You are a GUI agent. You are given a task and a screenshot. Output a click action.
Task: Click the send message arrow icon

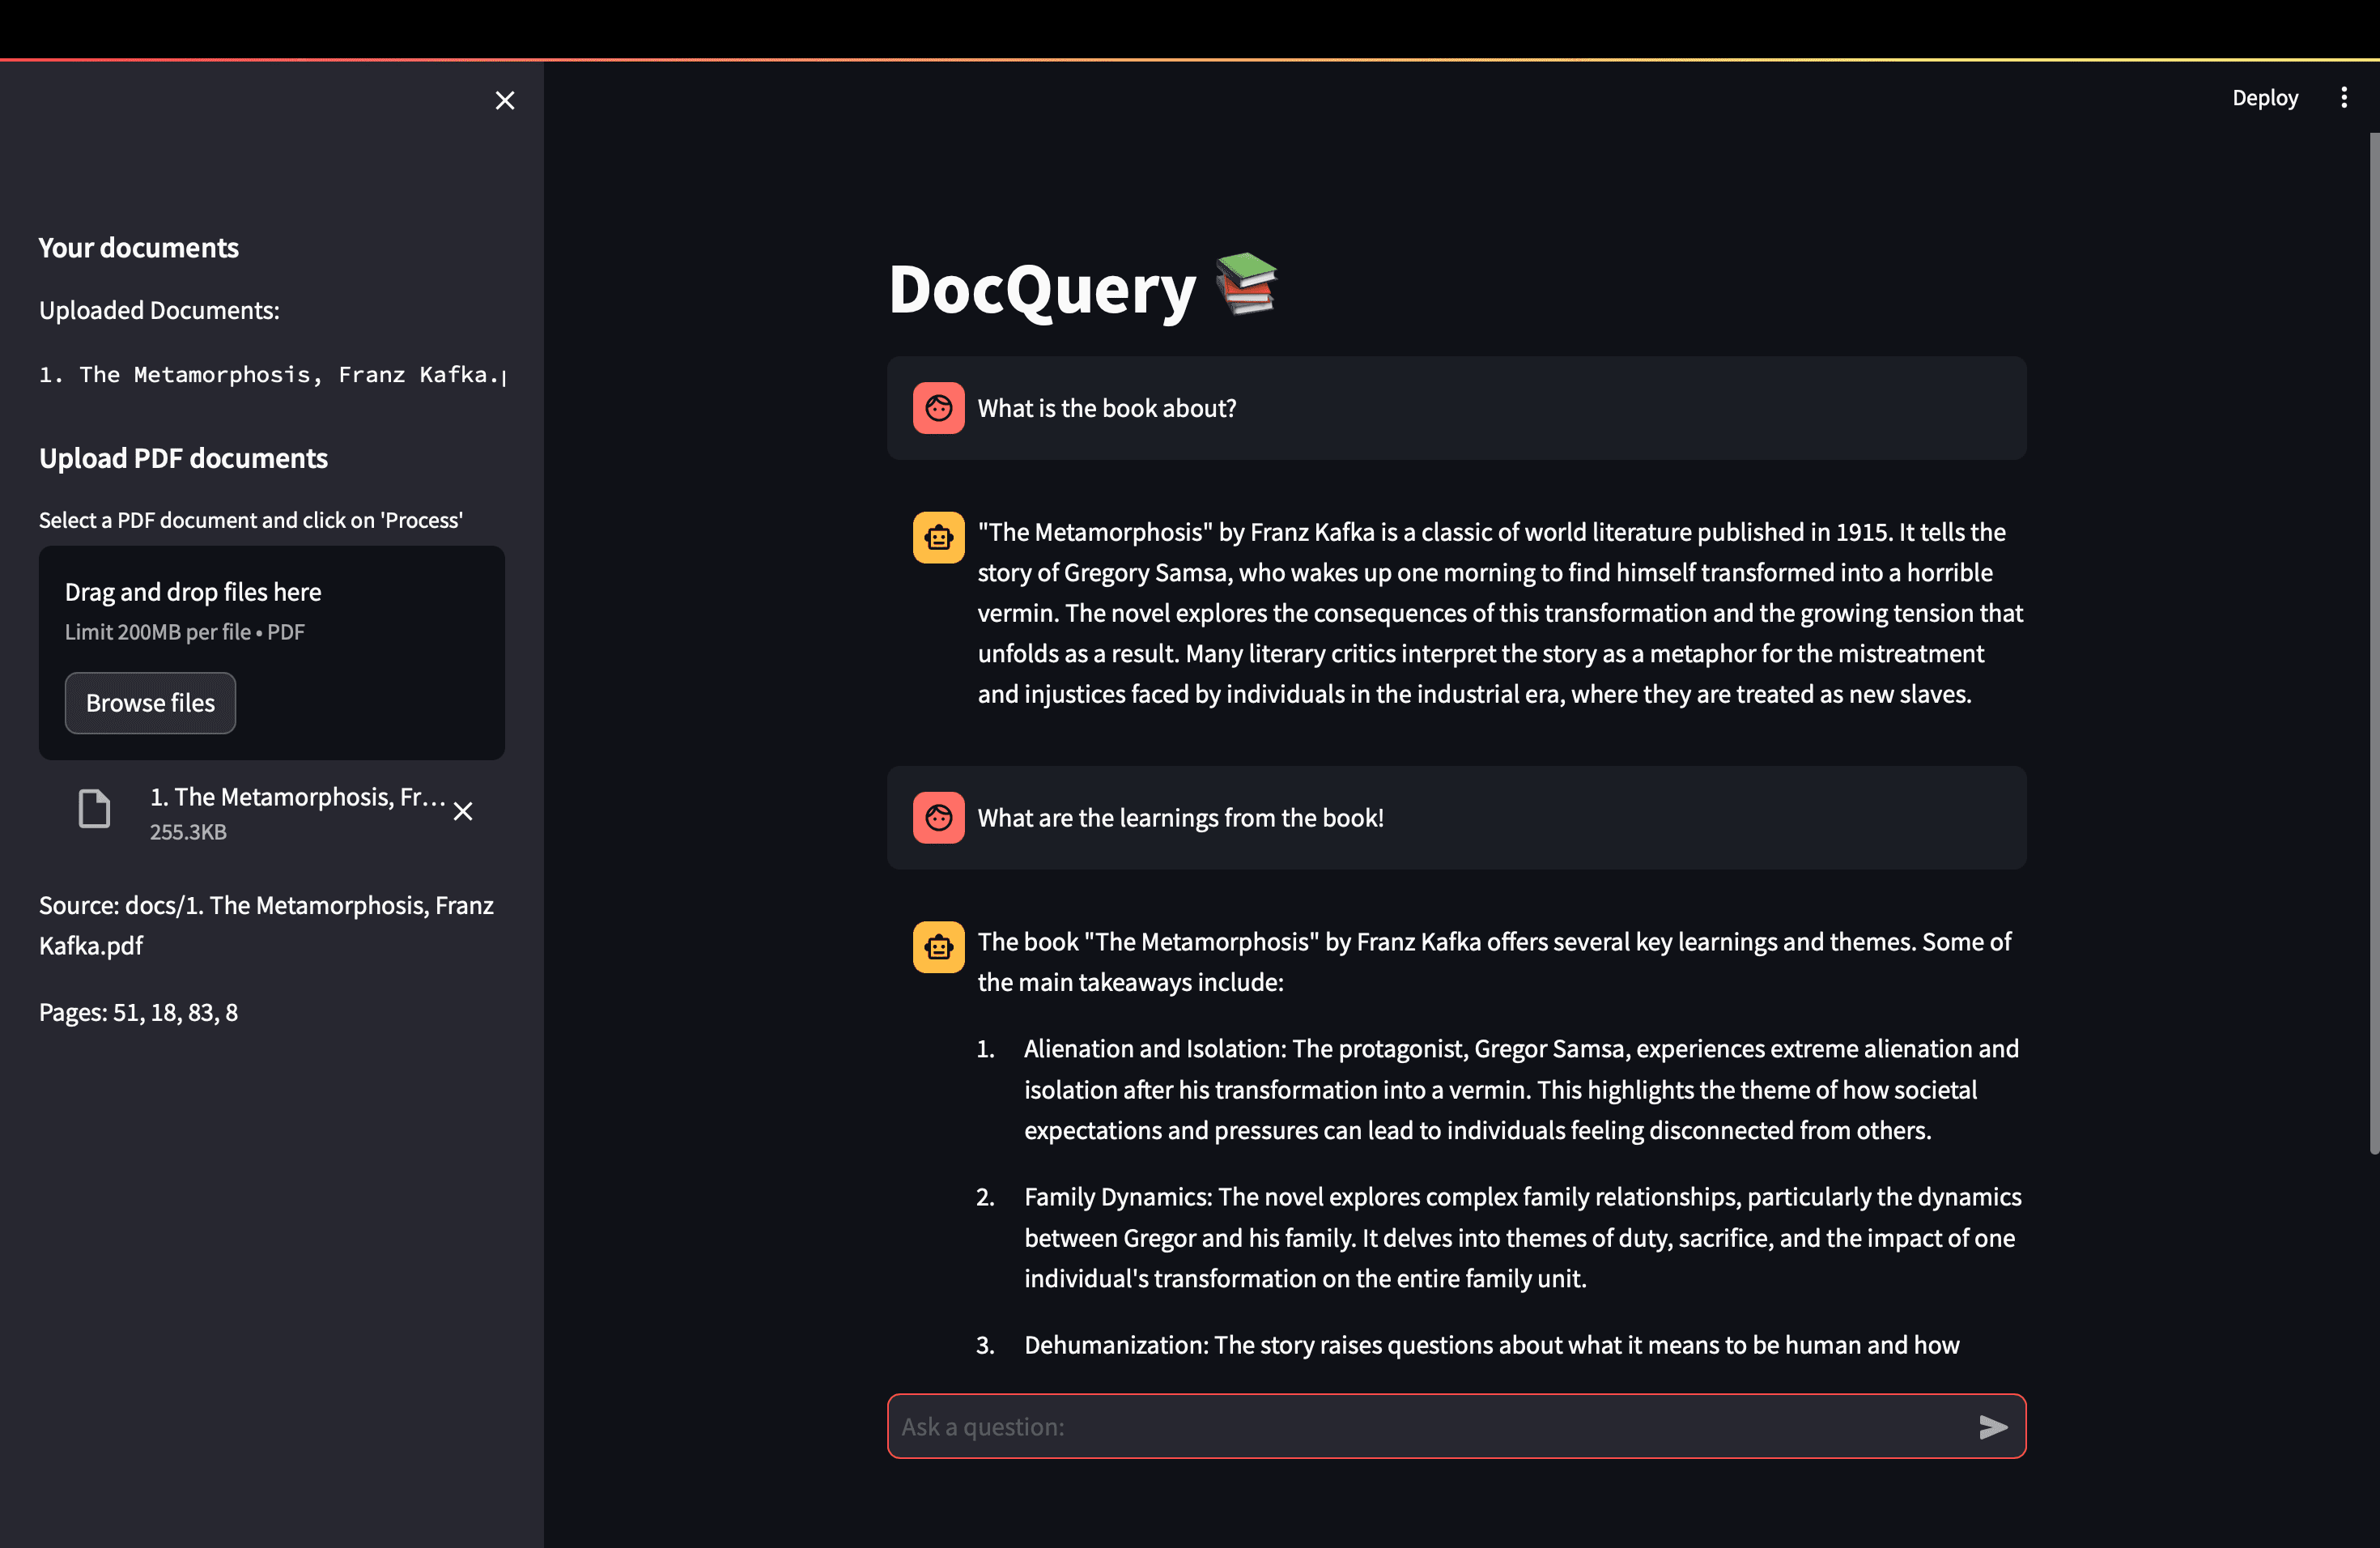tap(1994, 1426)
